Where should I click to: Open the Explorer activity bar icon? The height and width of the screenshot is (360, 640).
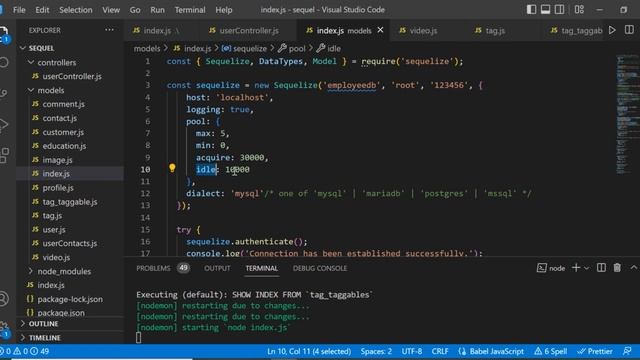pyautogui.click(x=3, y=34)
